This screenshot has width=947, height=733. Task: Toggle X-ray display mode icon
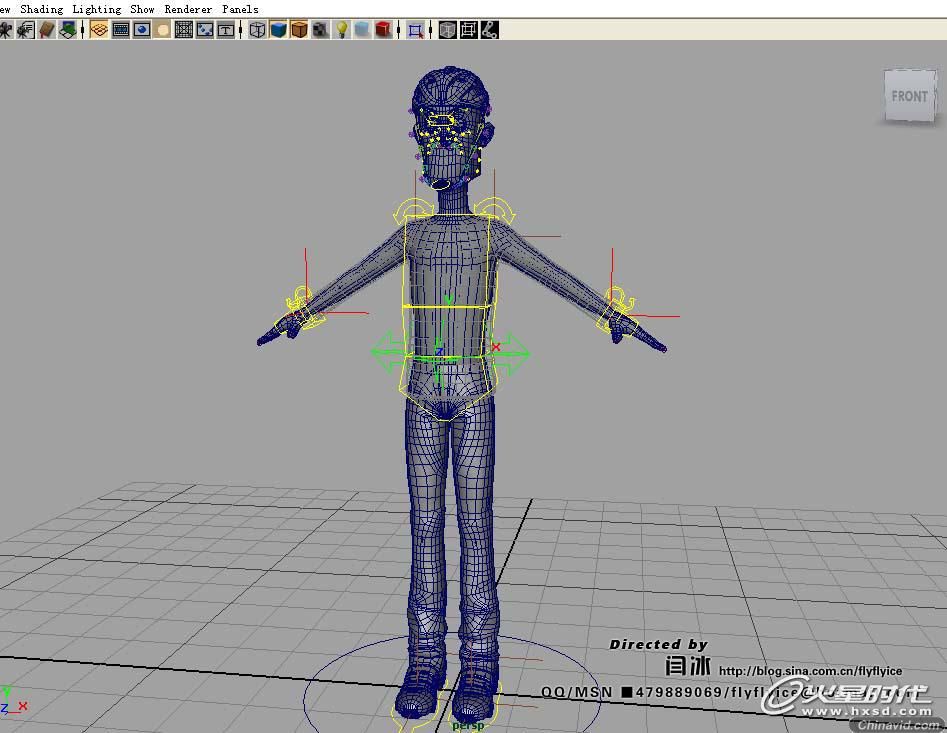coord(448,30)
